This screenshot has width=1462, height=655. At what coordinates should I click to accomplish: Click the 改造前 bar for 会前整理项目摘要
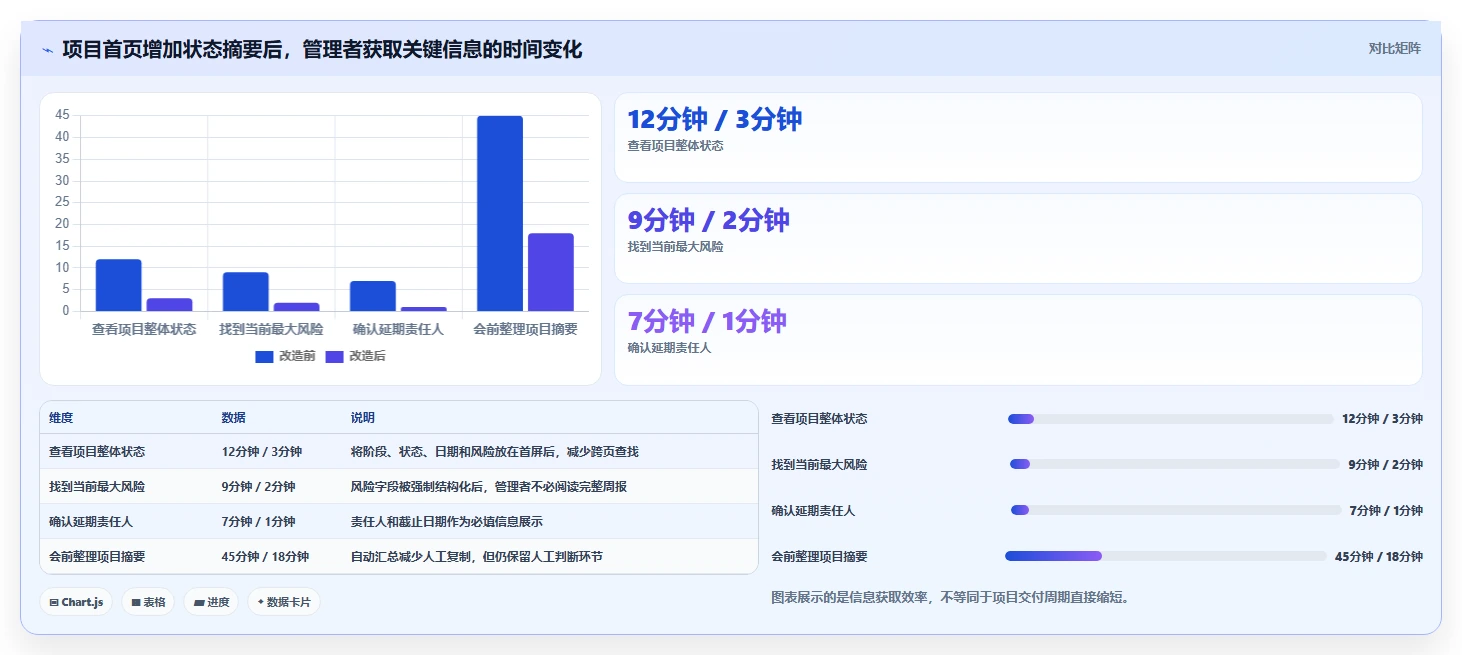click(x=500, y=213)
